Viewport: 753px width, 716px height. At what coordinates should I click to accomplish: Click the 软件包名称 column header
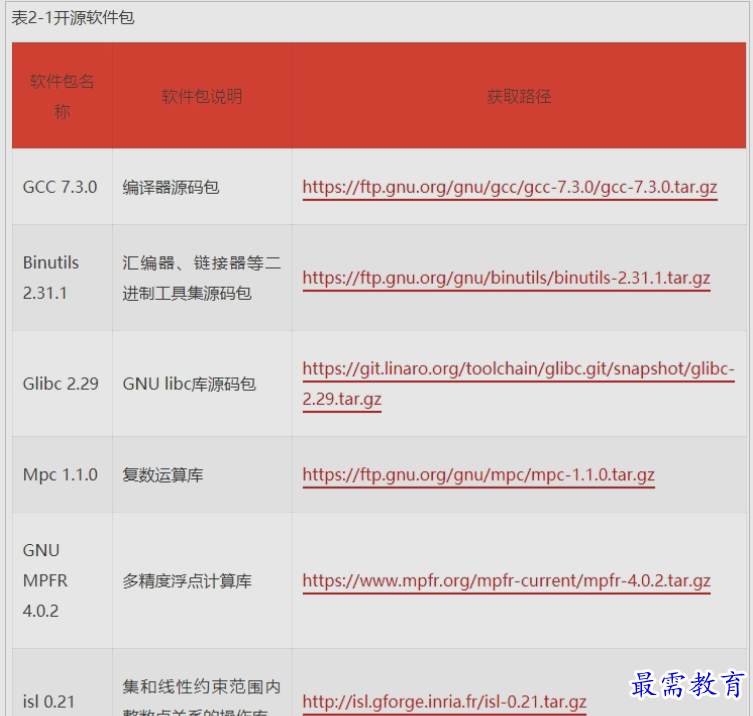62,96
